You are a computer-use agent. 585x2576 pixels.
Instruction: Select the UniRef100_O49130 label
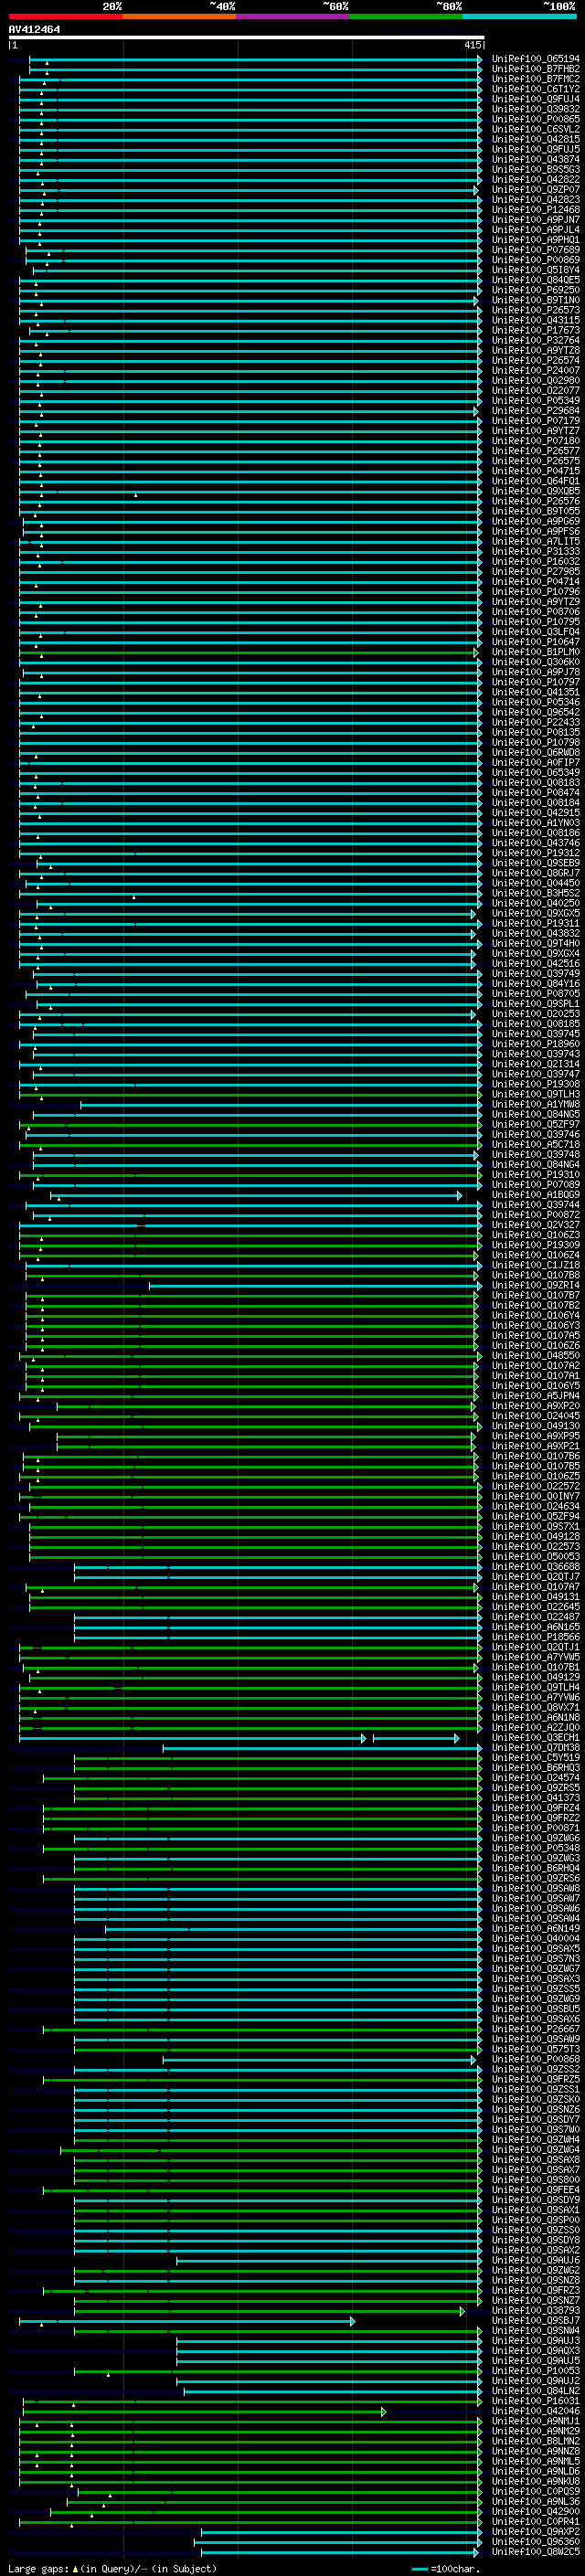tap(535, 1426)
